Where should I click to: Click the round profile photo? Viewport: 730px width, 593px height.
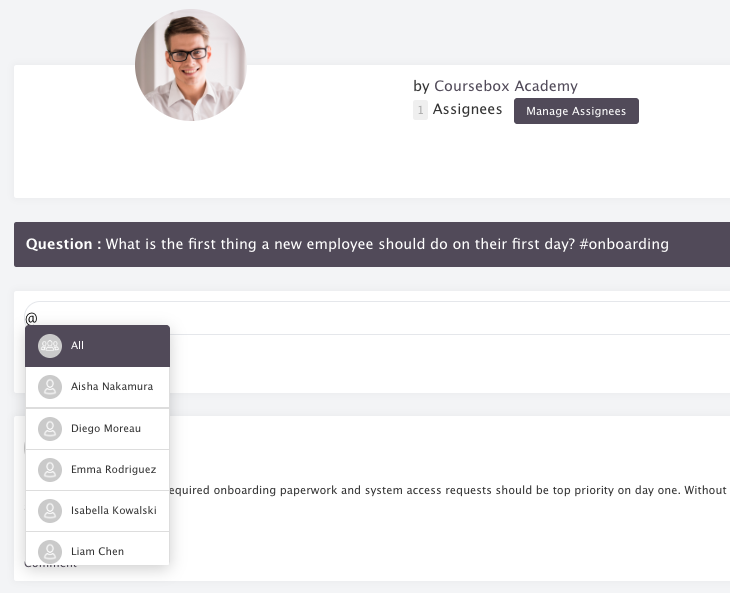click(x=190, y=65)
